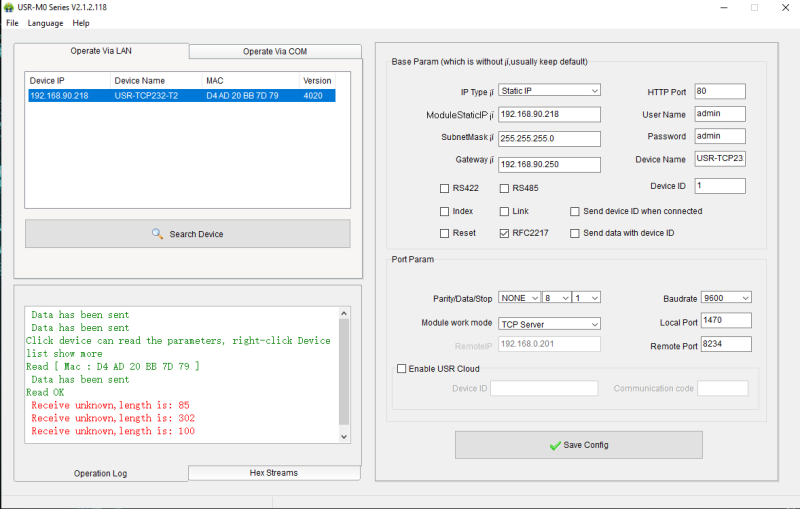Toggle the Link checkbox
The height and width of the screenshot is (509, 800).
(504, 211)
